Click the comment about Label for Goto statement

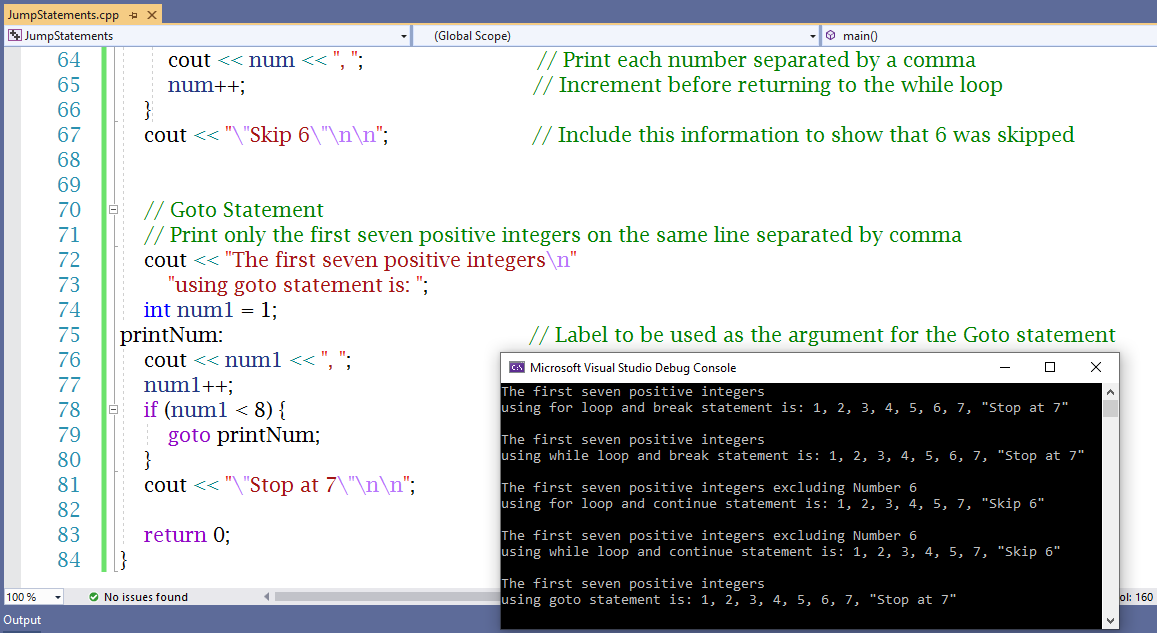coord(822,335)
